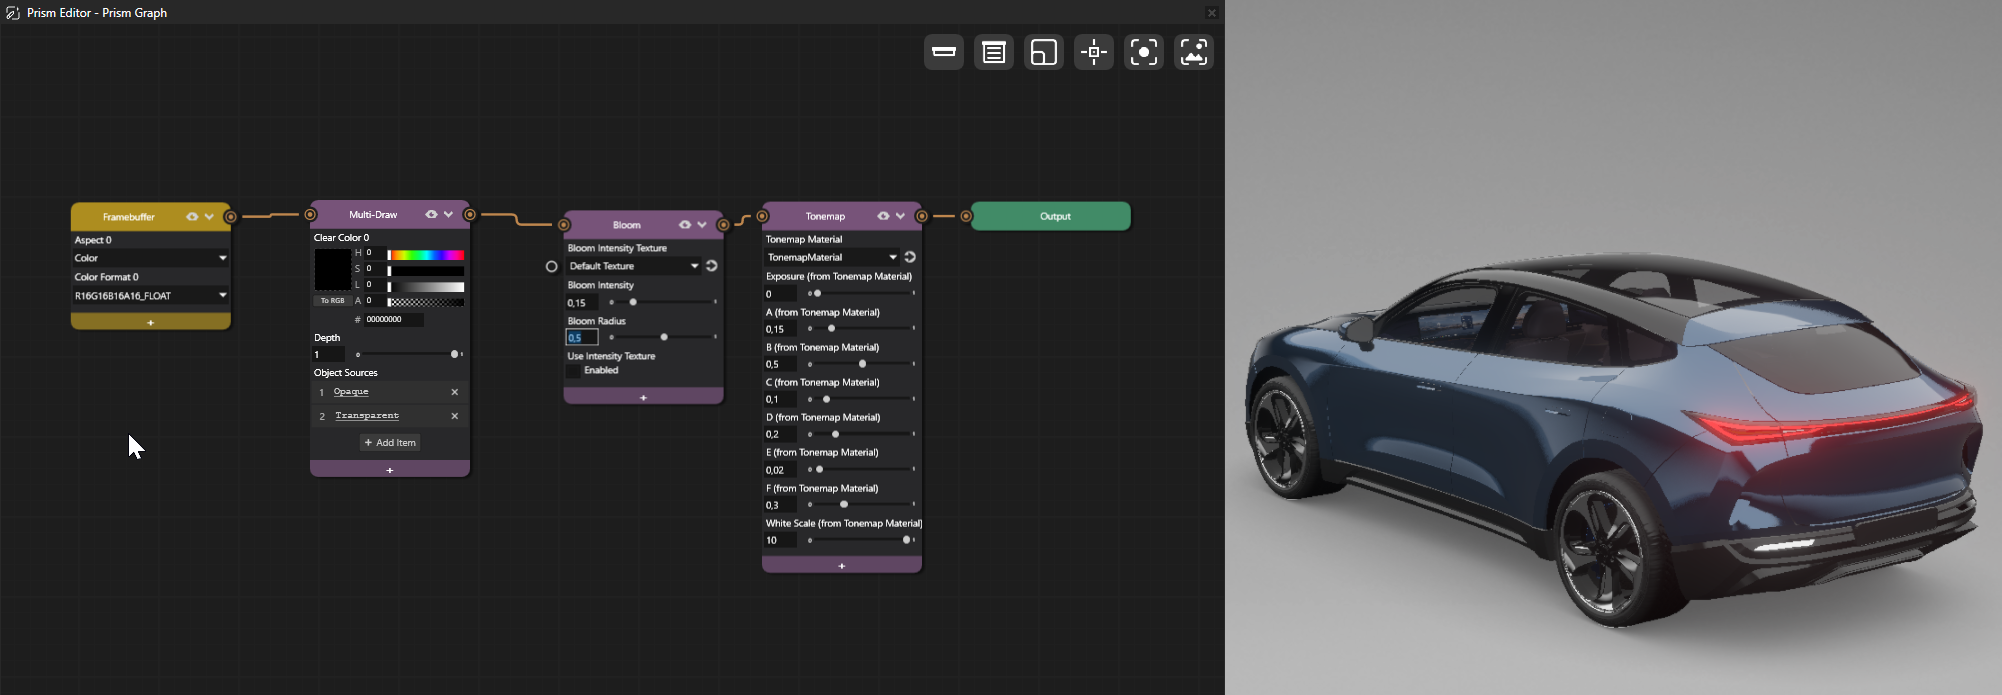Enable the Use Intensity Texture checkbox

574,371
